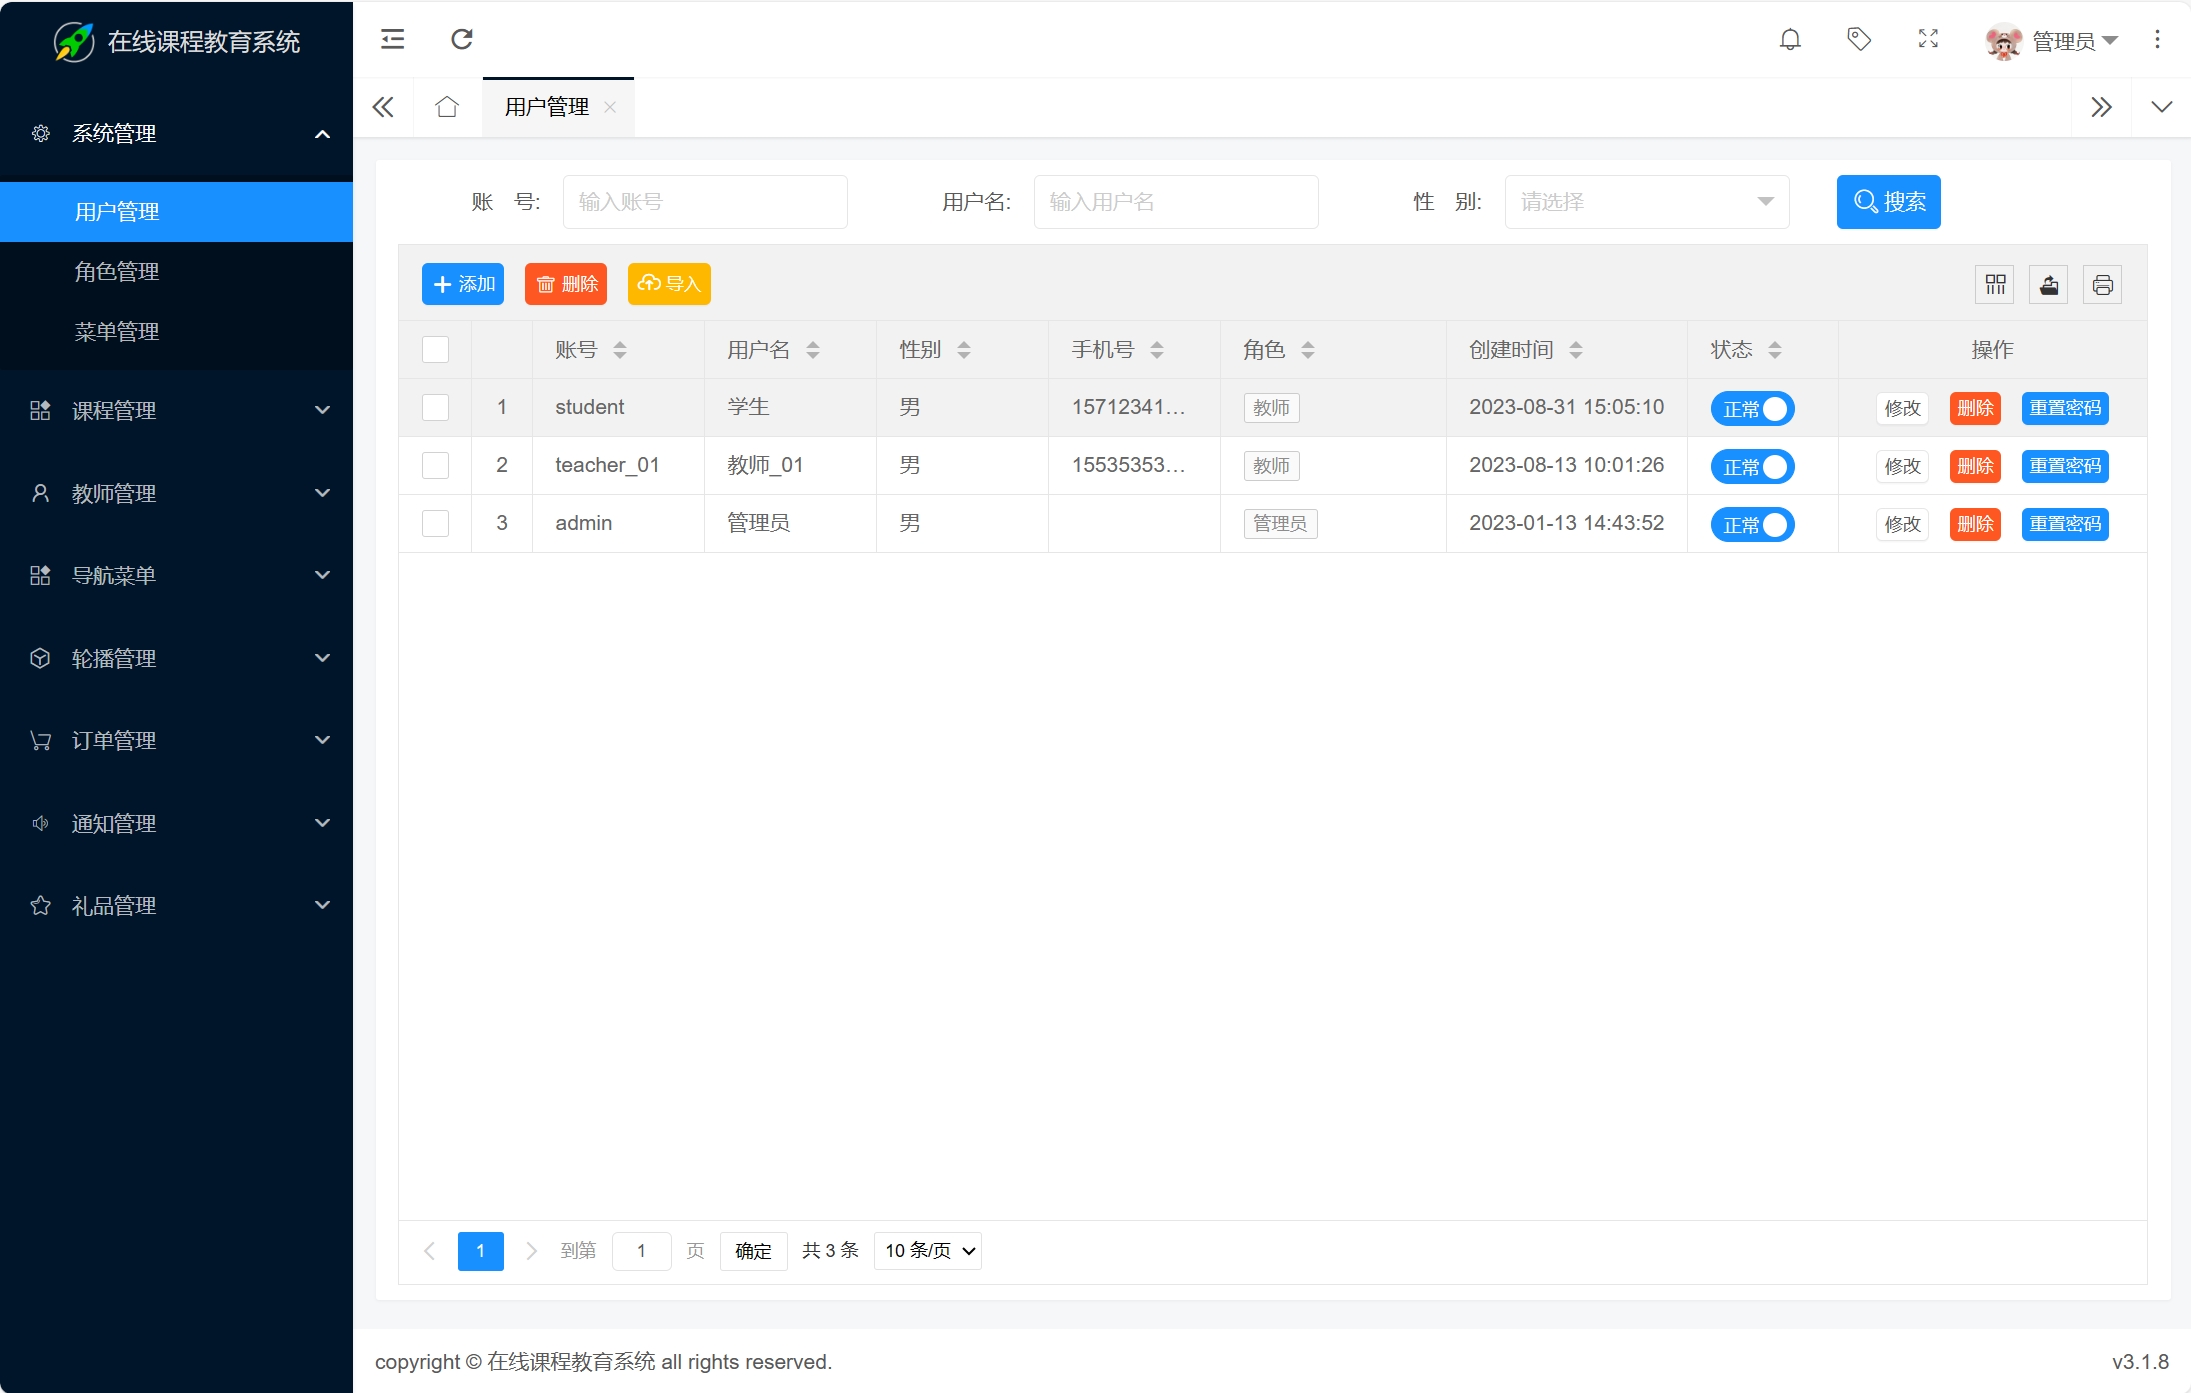Click 重置密码 for the admin row
This screenshot has height=1393, width=2191.
pyautogui.click(x=2065, y=524)
